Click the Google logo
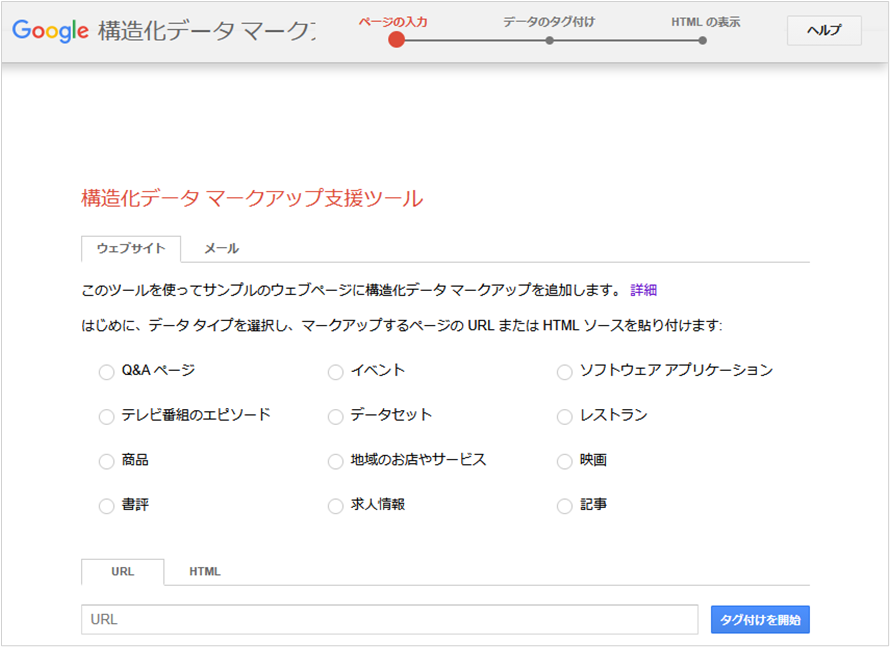This screenshot has height=647, width=890. point(50,31)
